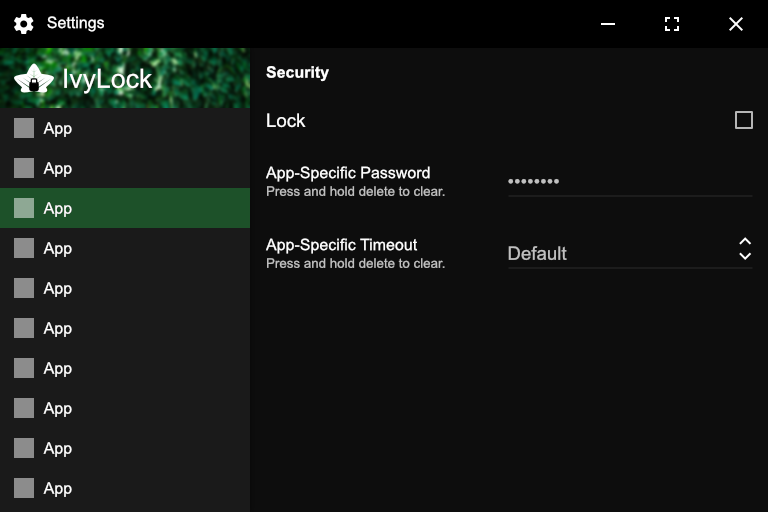This screenshot has width=768, height=512.
Task: Select the ninth App item in the list
Action: tap(58, 448)
